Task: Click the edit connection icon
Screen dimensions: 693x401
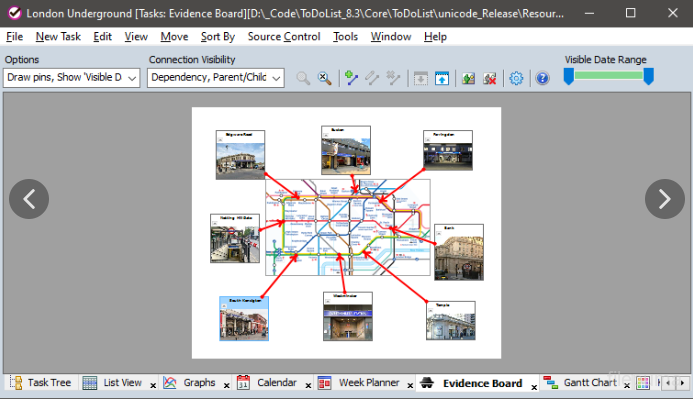Action: click(x=372, y=78)
